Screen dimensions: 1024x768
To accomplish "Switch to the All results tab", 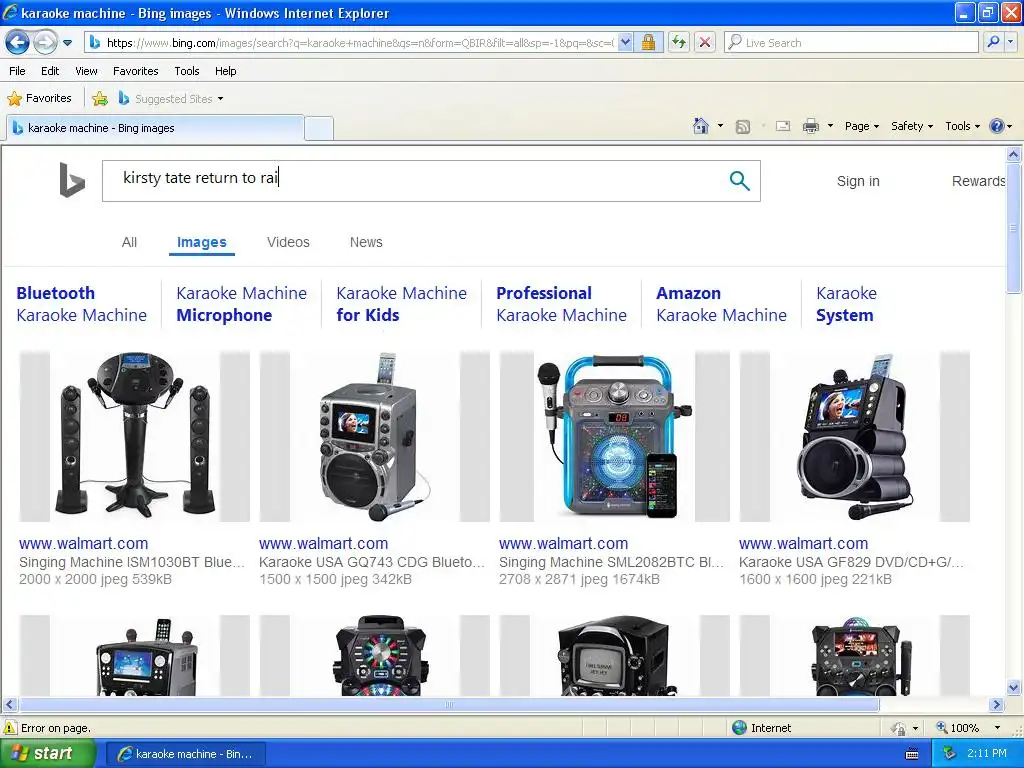I will coord(129,242).
